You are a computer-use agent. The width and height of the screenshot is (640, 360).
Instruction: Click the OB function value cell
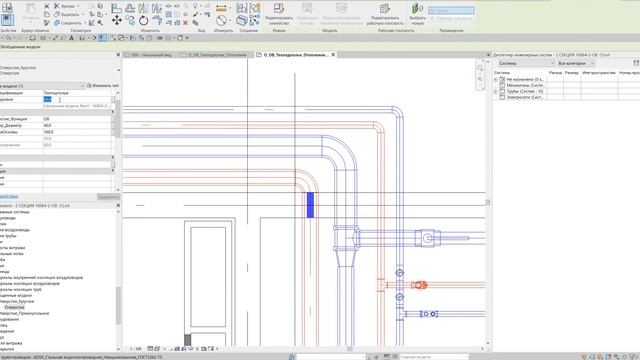pyautogui.click(x=77, y=119)
